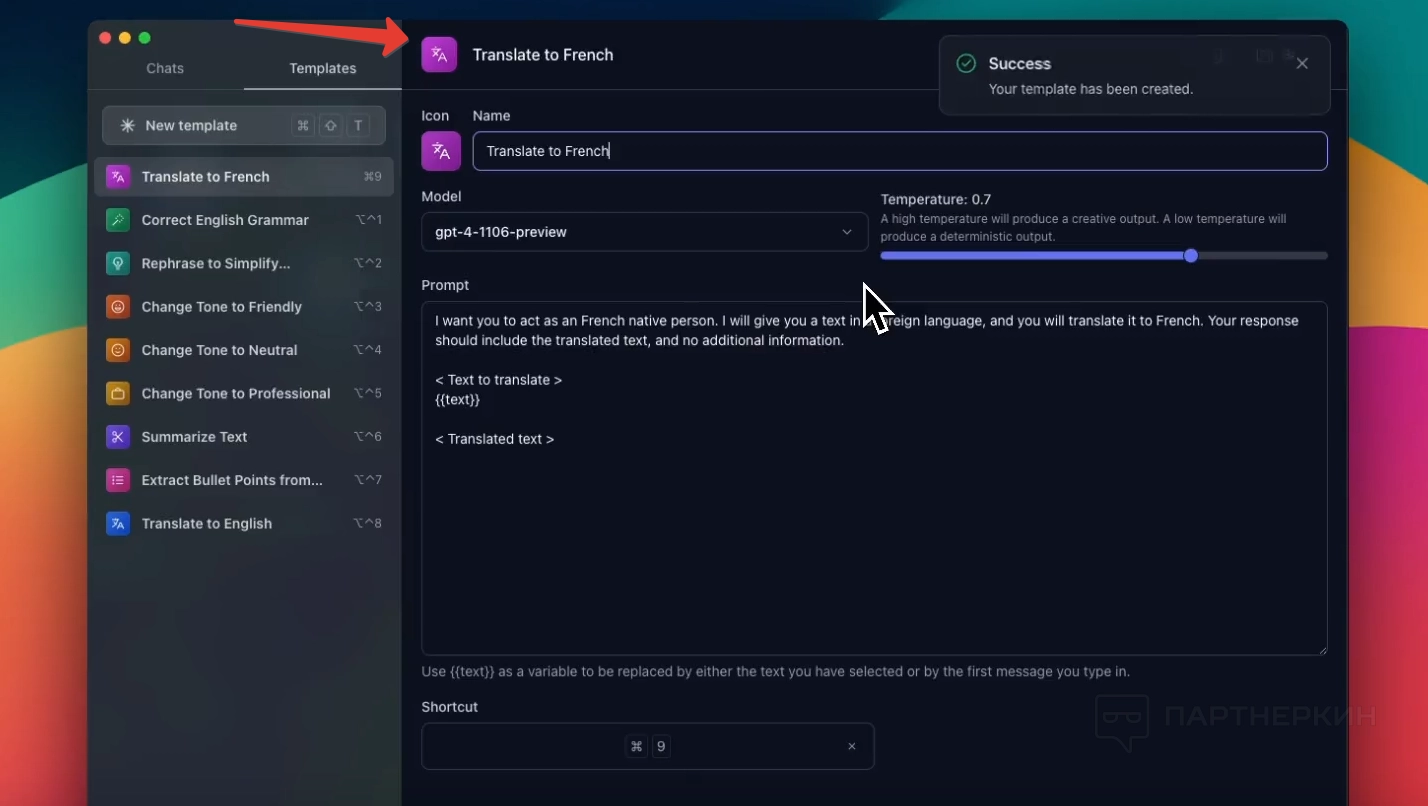Screen dimensions: 1428x806
Task: Click the "Your template has been created." message
Action: 1091,89
